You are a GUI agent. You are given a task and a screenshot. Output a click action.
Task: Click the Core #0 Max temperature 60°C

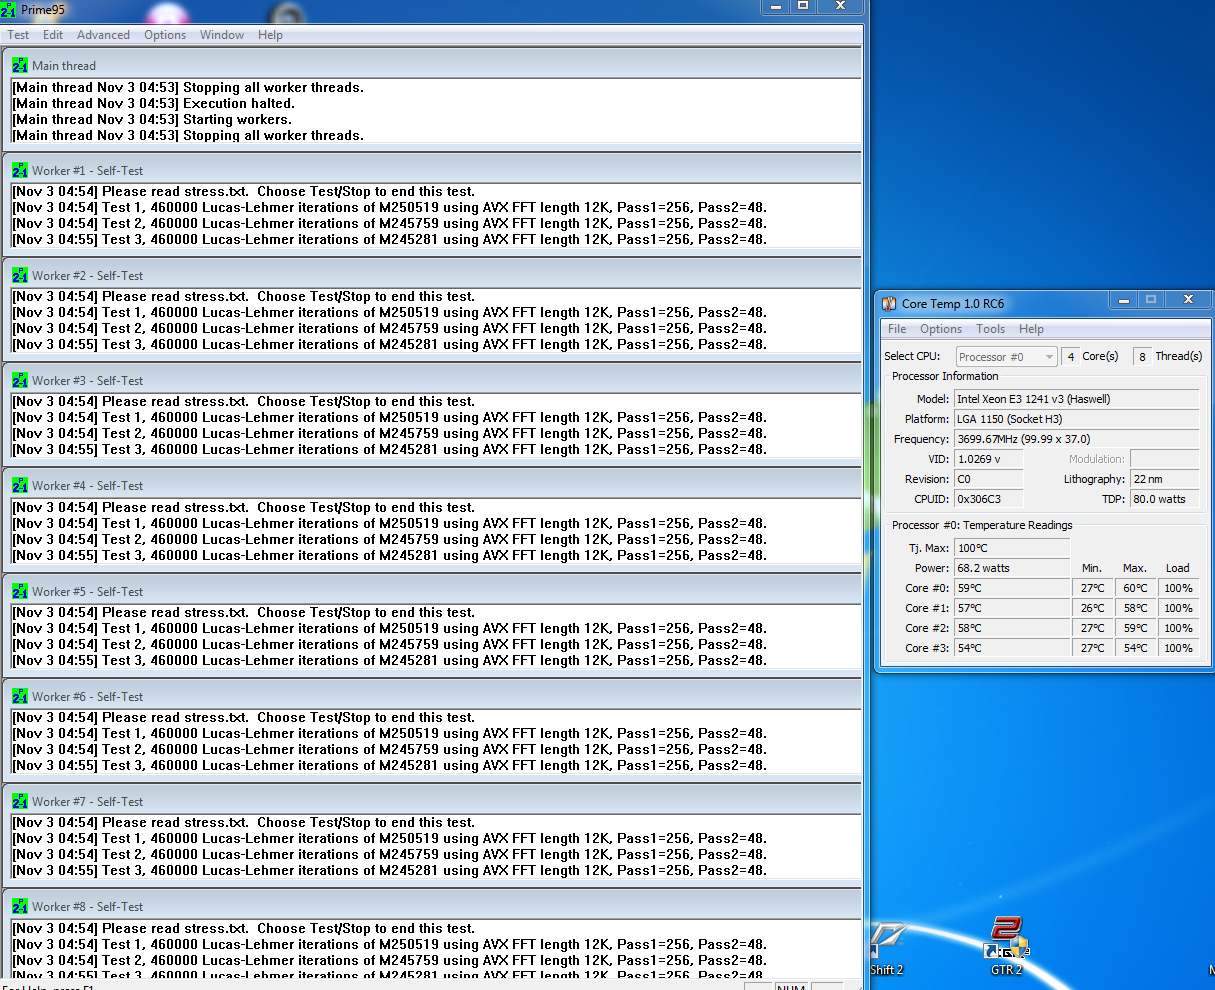point(1135,588)
